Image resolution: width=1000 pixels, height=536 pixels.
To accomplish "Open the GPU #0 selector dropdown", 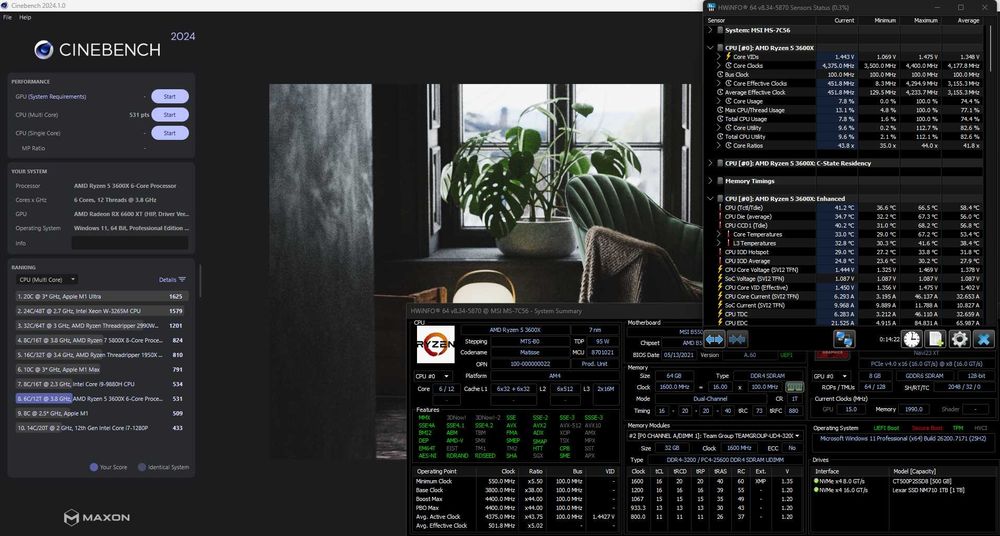I will tap(832, 376).
